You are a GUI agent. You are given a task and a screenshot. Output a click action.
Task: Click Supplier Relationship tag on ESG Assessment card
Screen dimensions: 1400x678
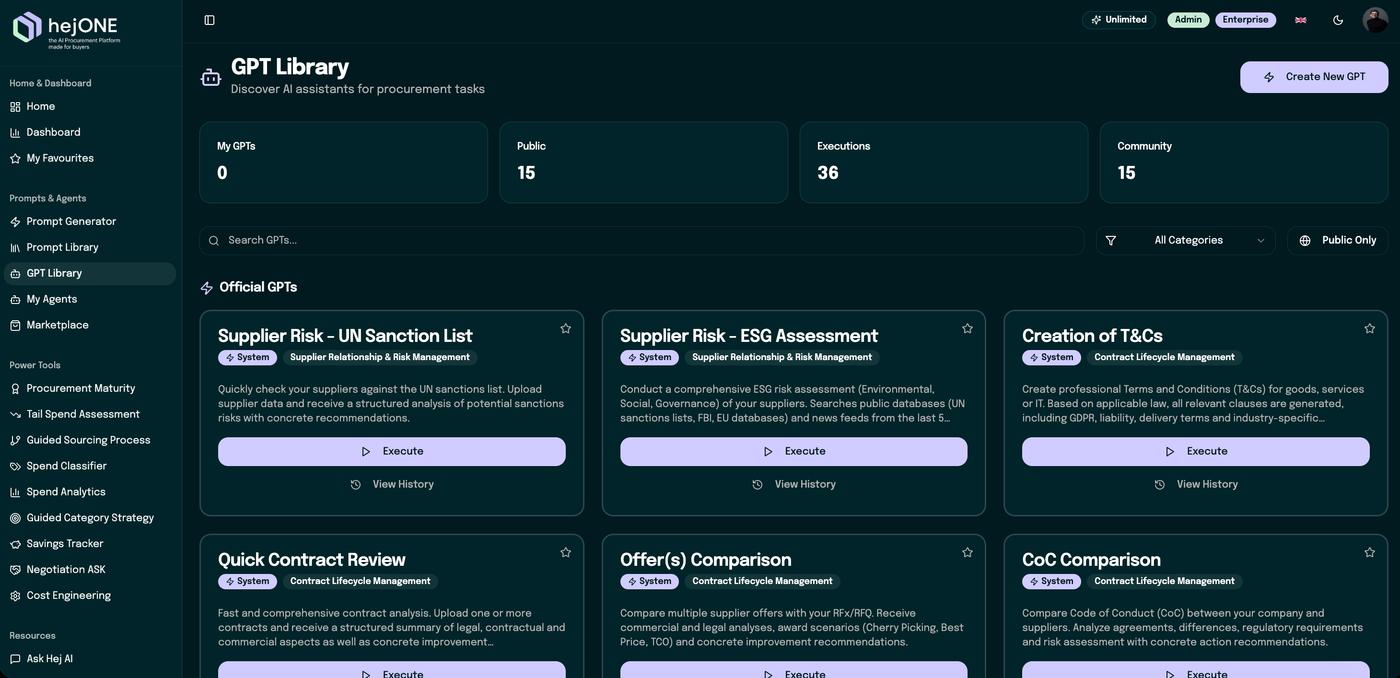(782, 358)
